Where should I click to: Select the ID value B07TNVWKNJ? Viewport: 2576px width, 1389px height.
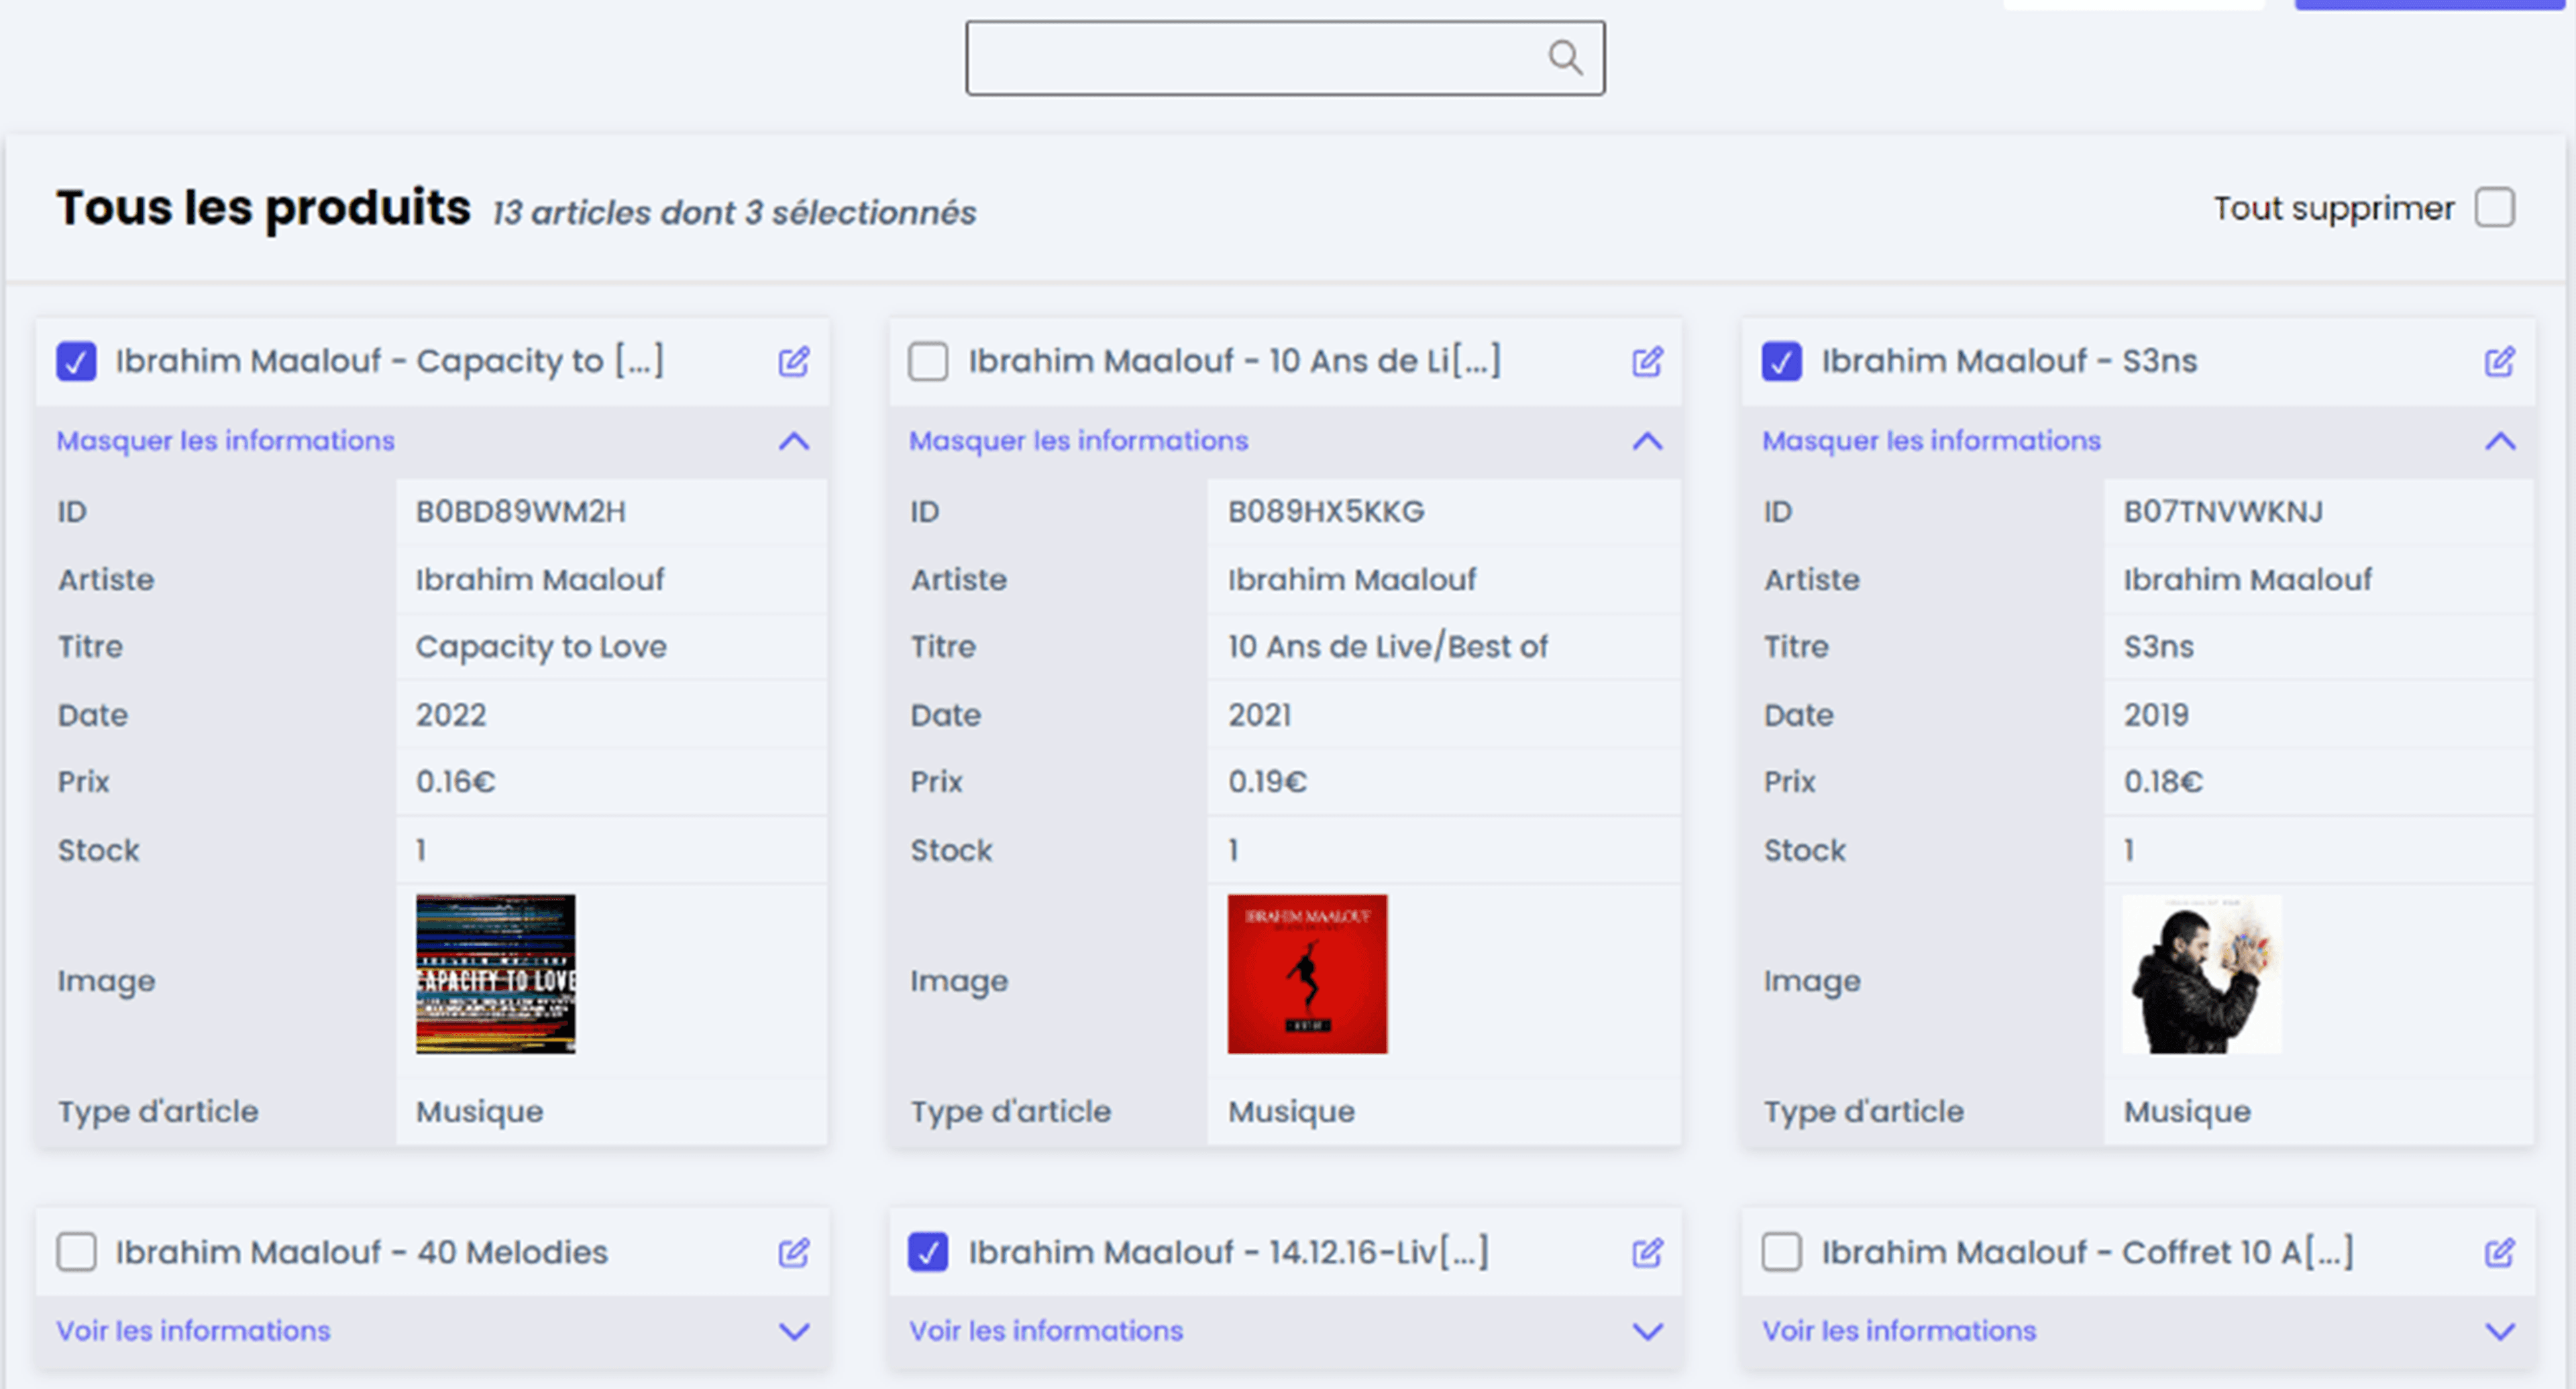pyautogui.click(x=2223, y=512)
